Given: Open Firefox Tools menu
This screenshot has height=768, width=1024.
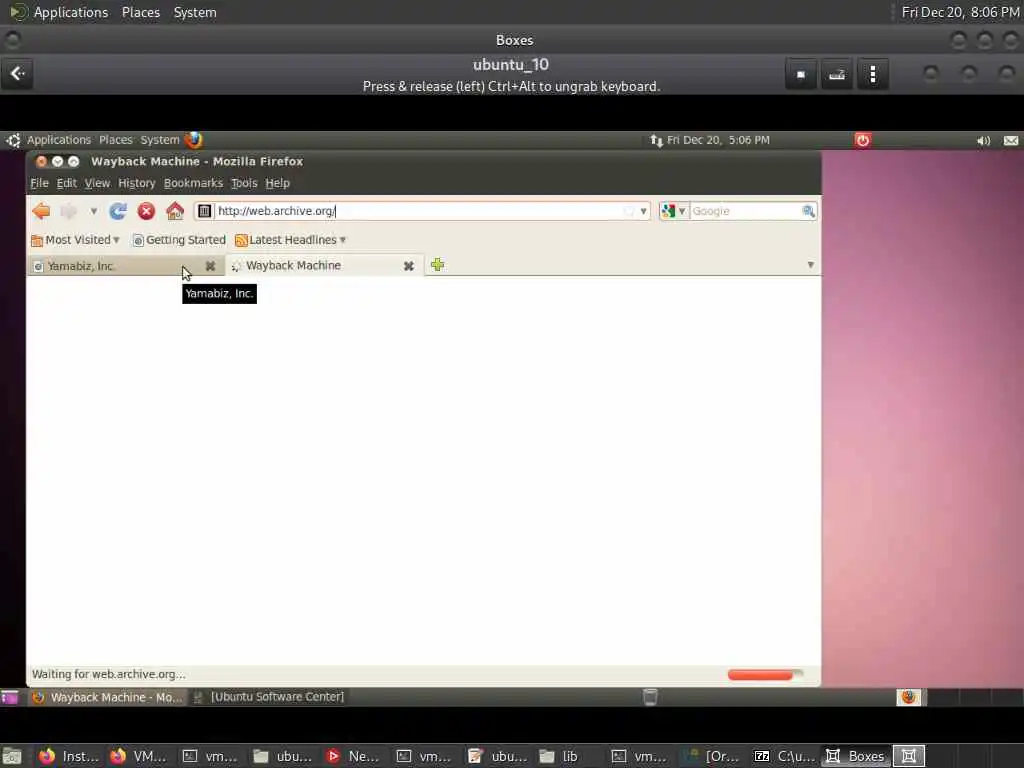Looking at the screenshot, I should (244, 184).
